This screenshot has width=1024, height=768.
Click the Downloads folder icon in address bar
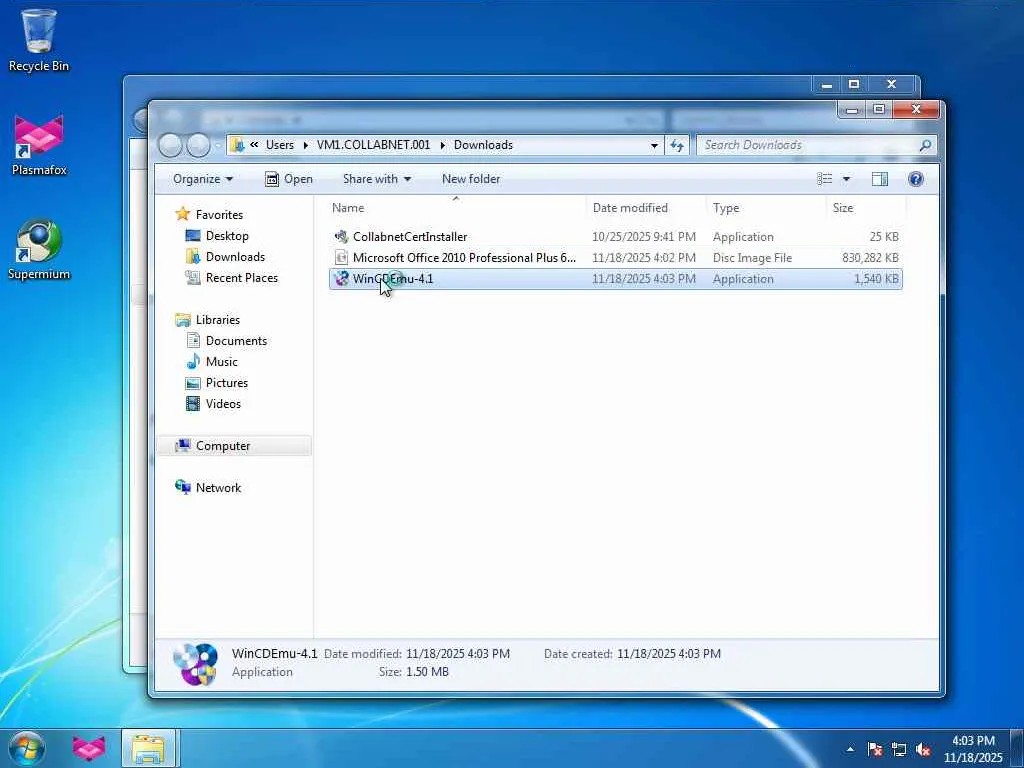[x=238, y=145]
